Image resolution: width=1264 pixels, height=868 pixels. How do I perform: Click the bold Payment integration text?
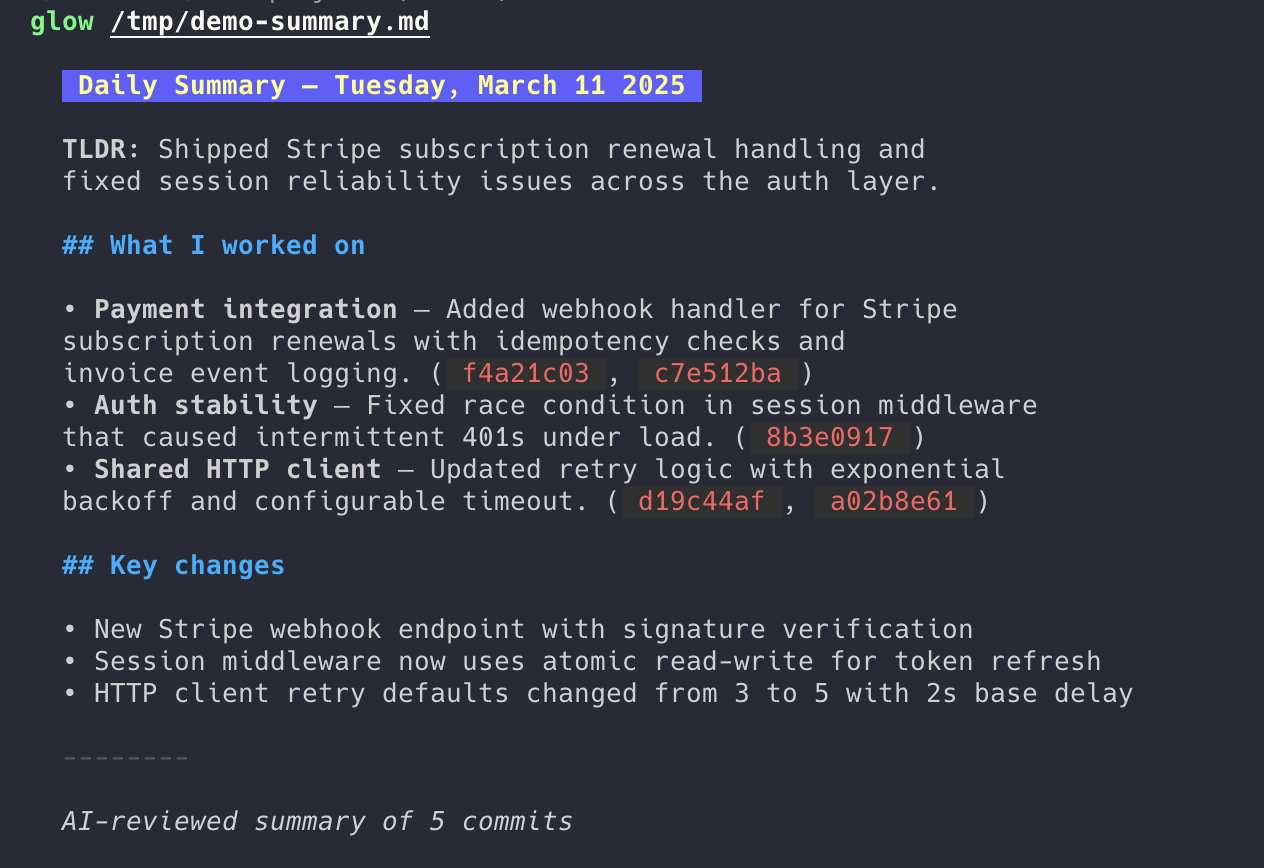245,309
